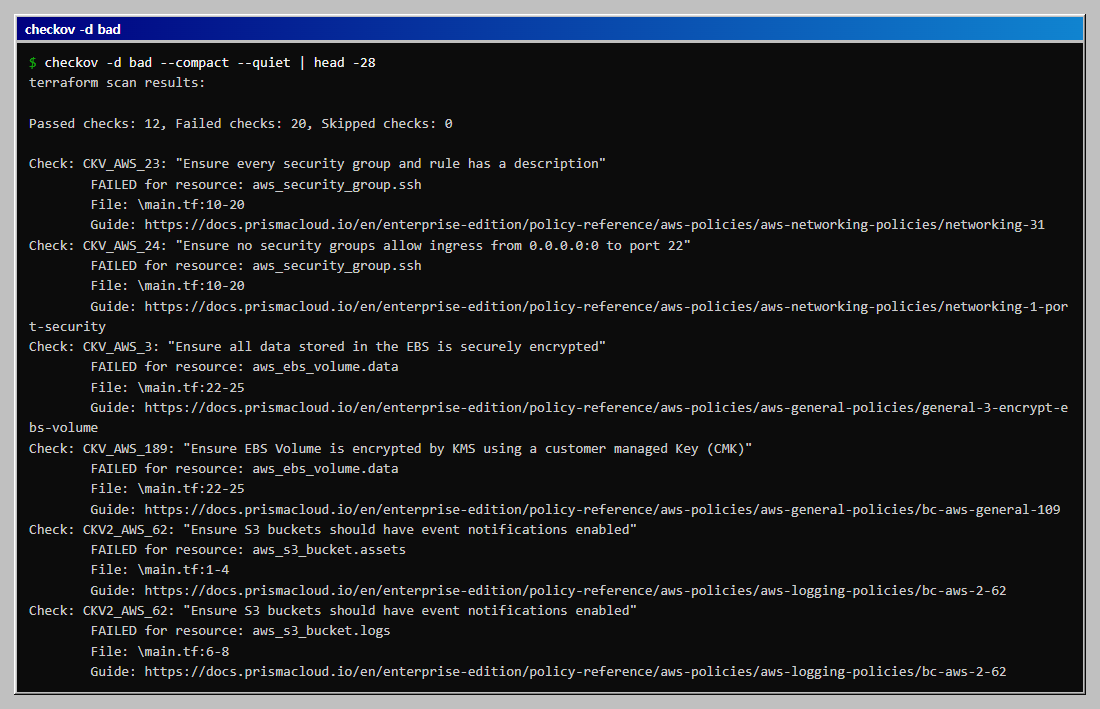This screenshot has height=709, width=1100.
Task: Select the "Passed checks: 12" text
Action: tap(95, 124)
